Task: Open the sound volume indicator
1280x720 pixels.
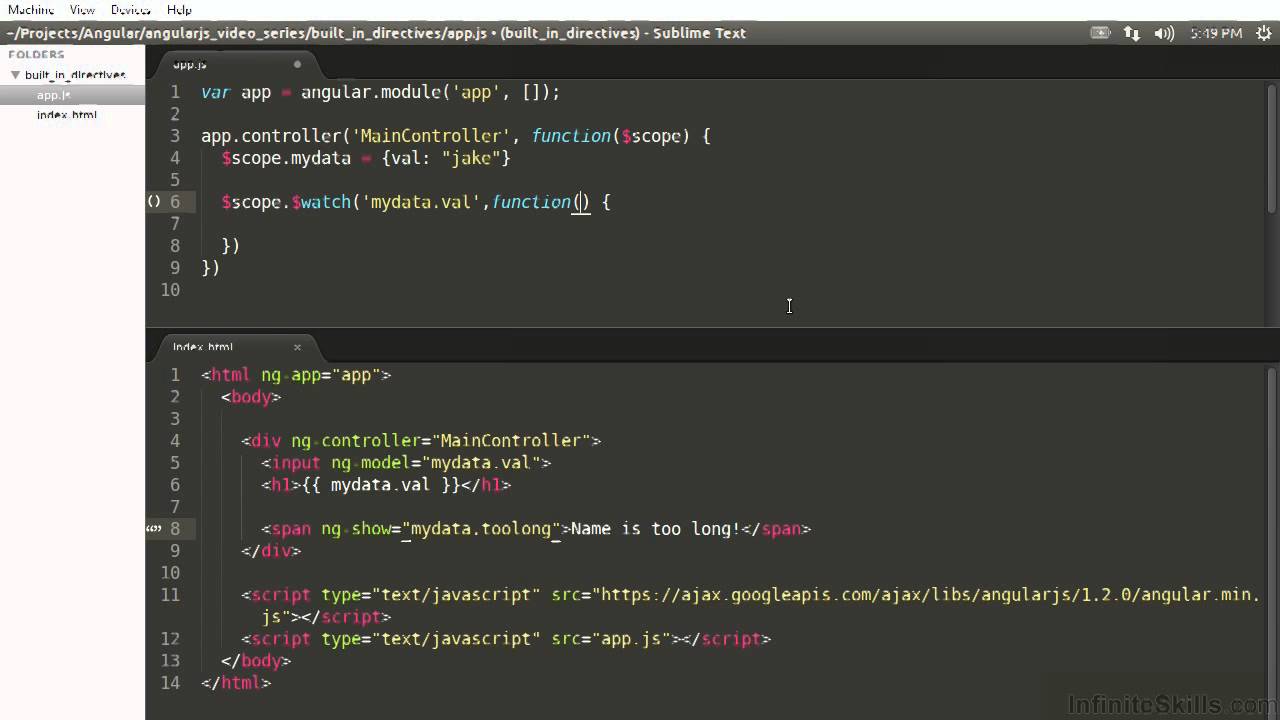Action: (1163, 33)
